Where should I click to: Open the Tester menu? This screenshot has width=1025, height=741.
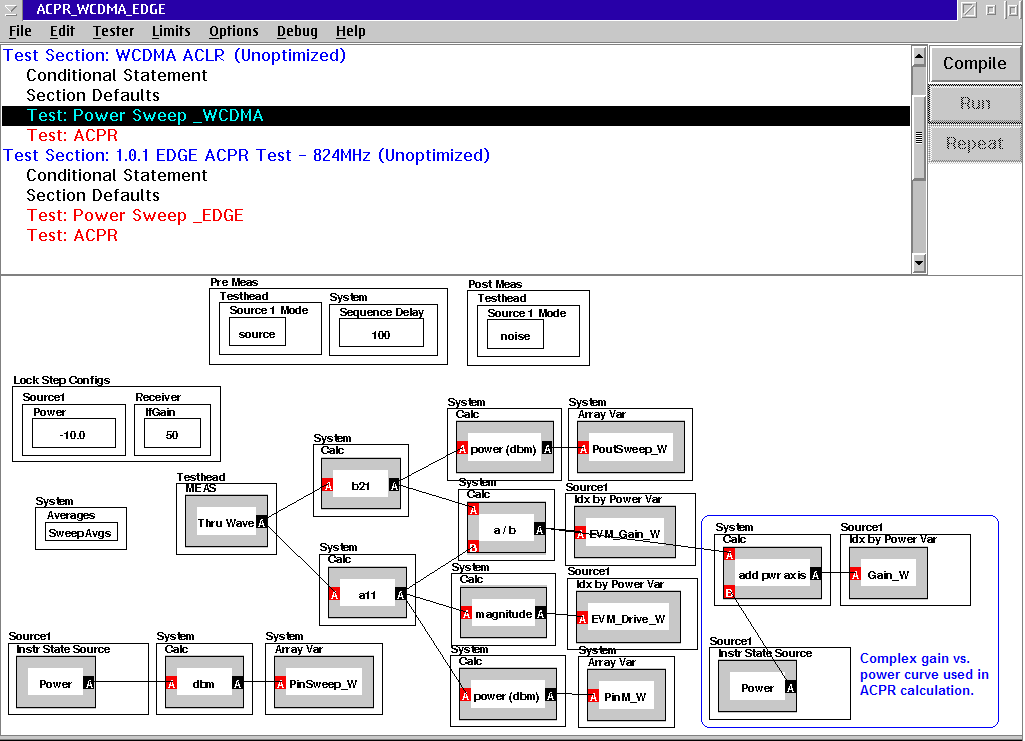tap(113, 31)
